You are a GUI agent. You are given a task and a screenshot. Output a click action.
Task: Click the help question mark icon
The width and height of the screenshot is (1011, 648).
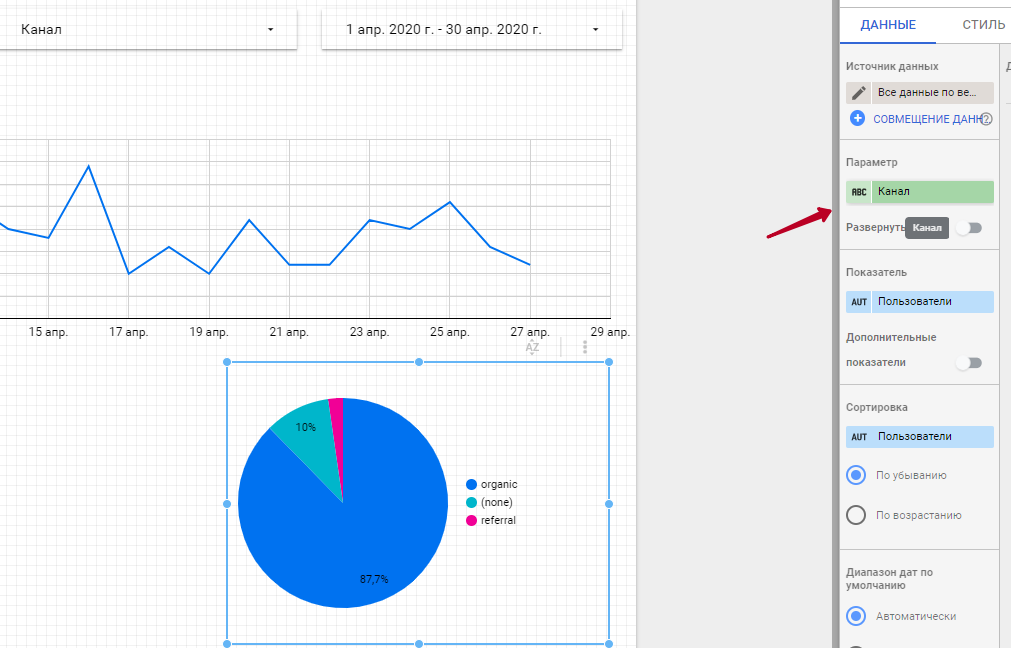[x=986, y=119]
